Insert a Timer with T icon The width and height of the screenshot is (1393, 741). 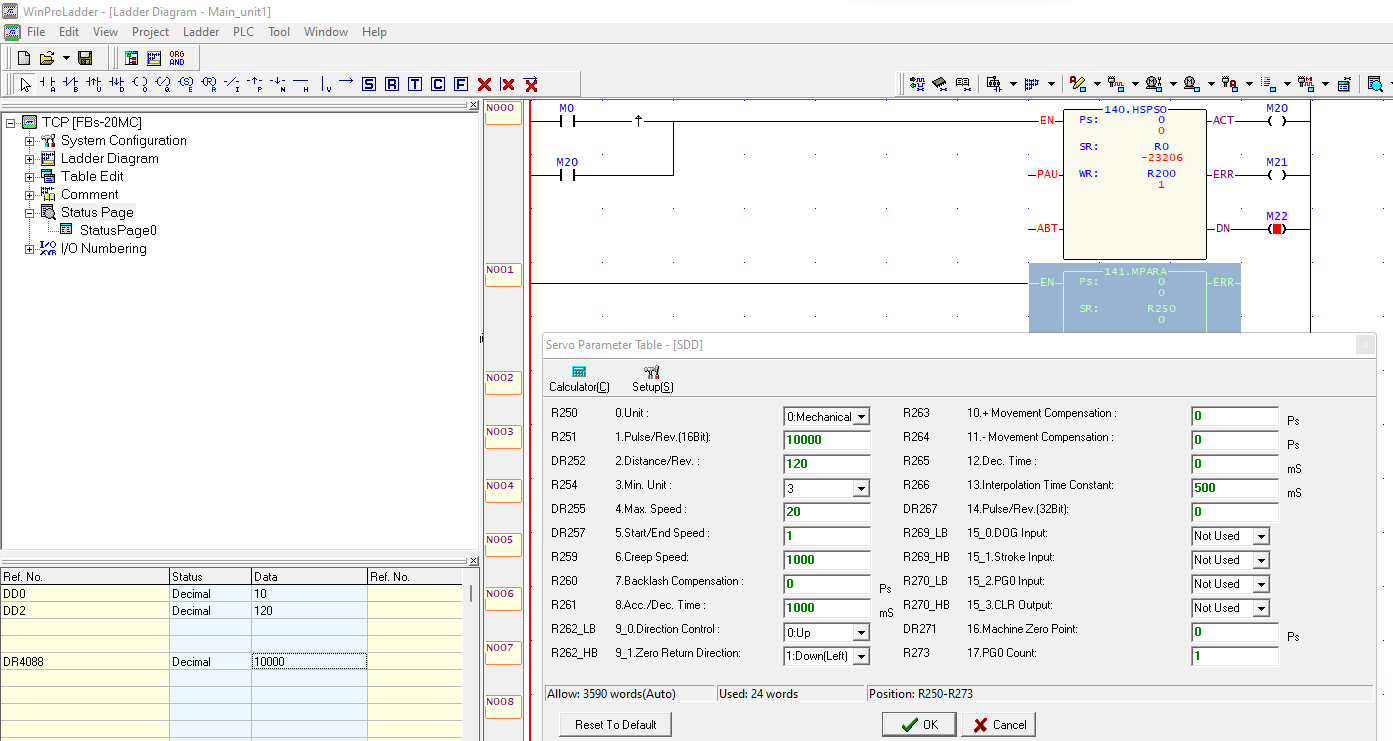click(415, 84)
